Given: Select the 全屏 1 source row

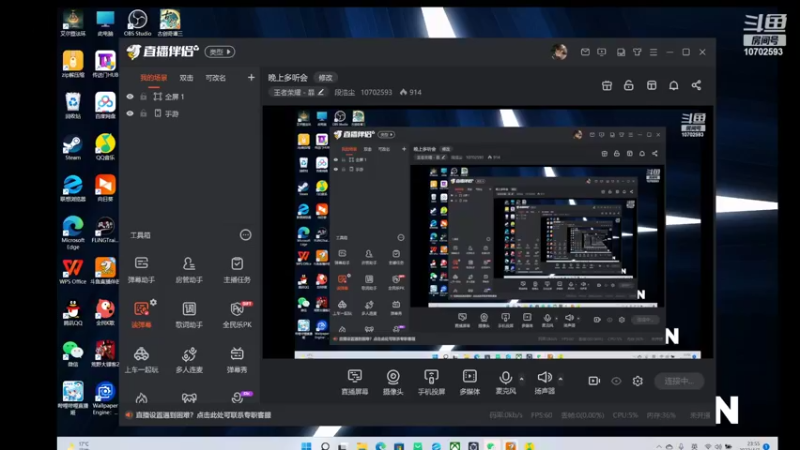Looking at the screenshot, I should (x=190, y=96).
